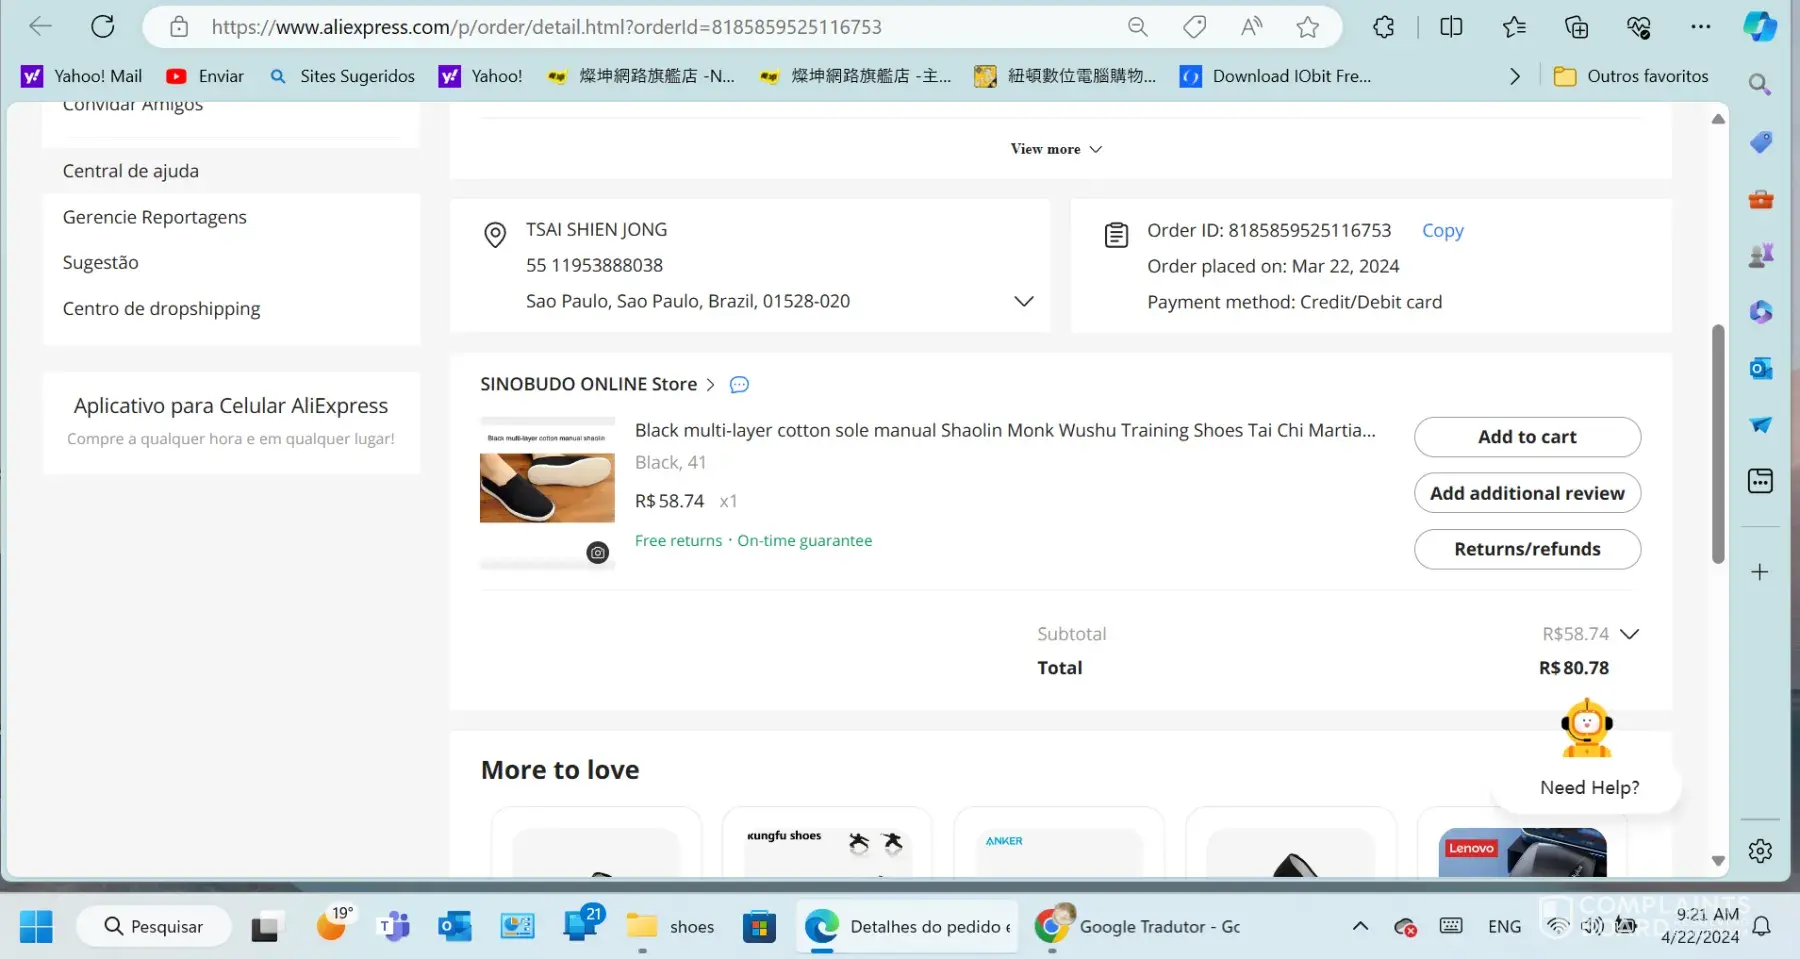Open the Favorites list in the toolbar

1514,27
